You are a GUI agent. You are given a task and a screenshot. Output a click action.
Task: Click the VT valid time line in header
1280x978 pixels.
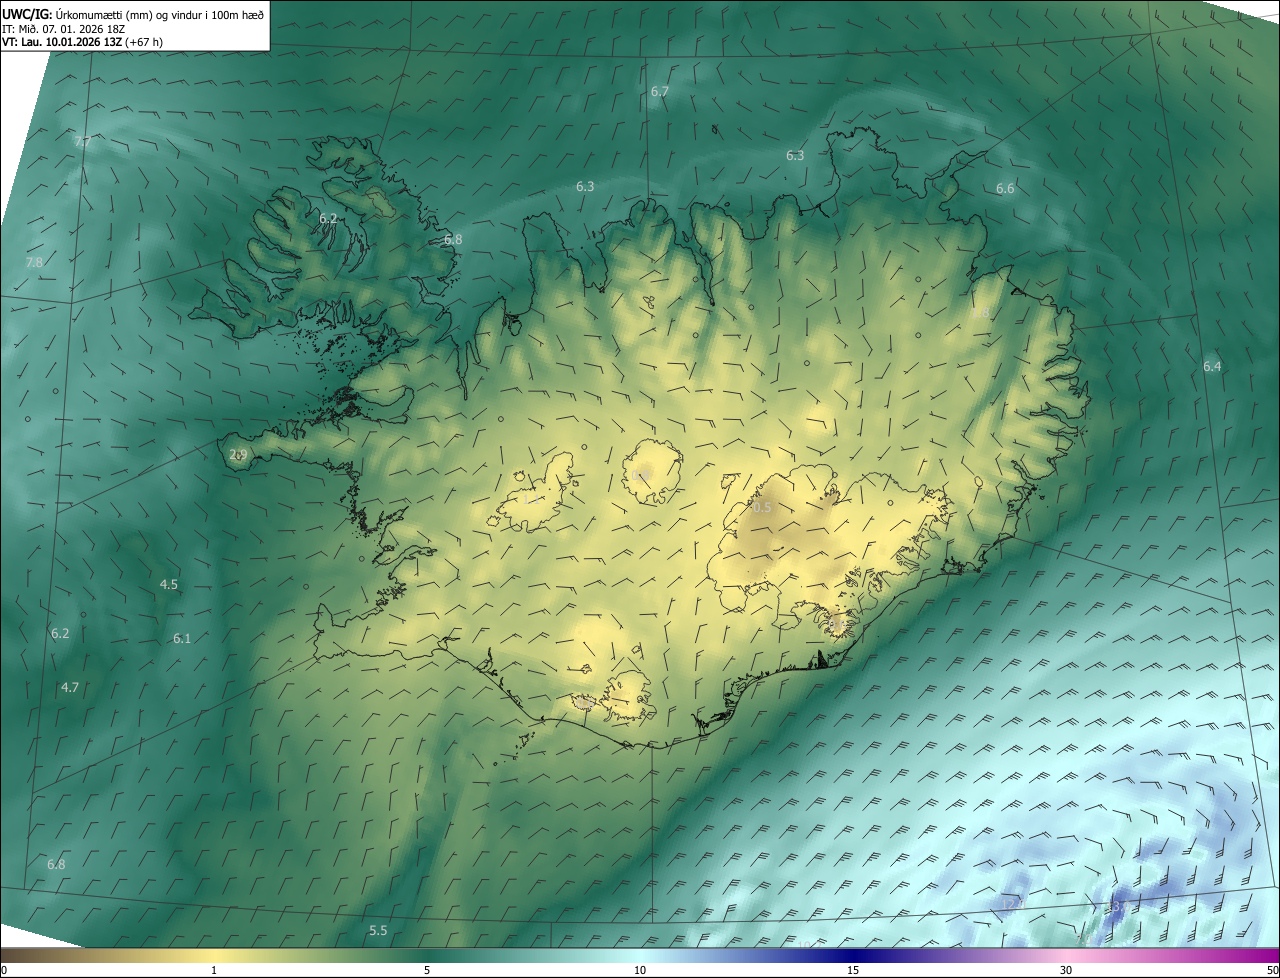[82, 42]
